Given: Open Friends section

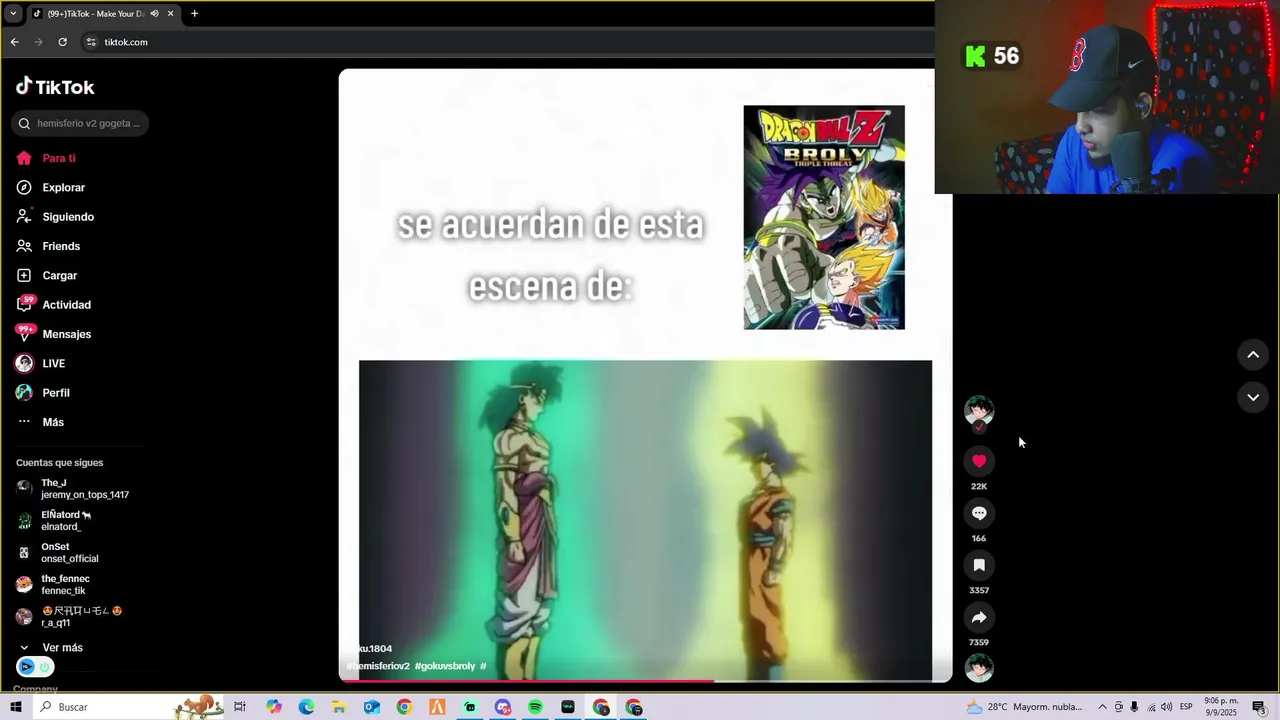Looking at the screenshot, I should click(48, 246).
